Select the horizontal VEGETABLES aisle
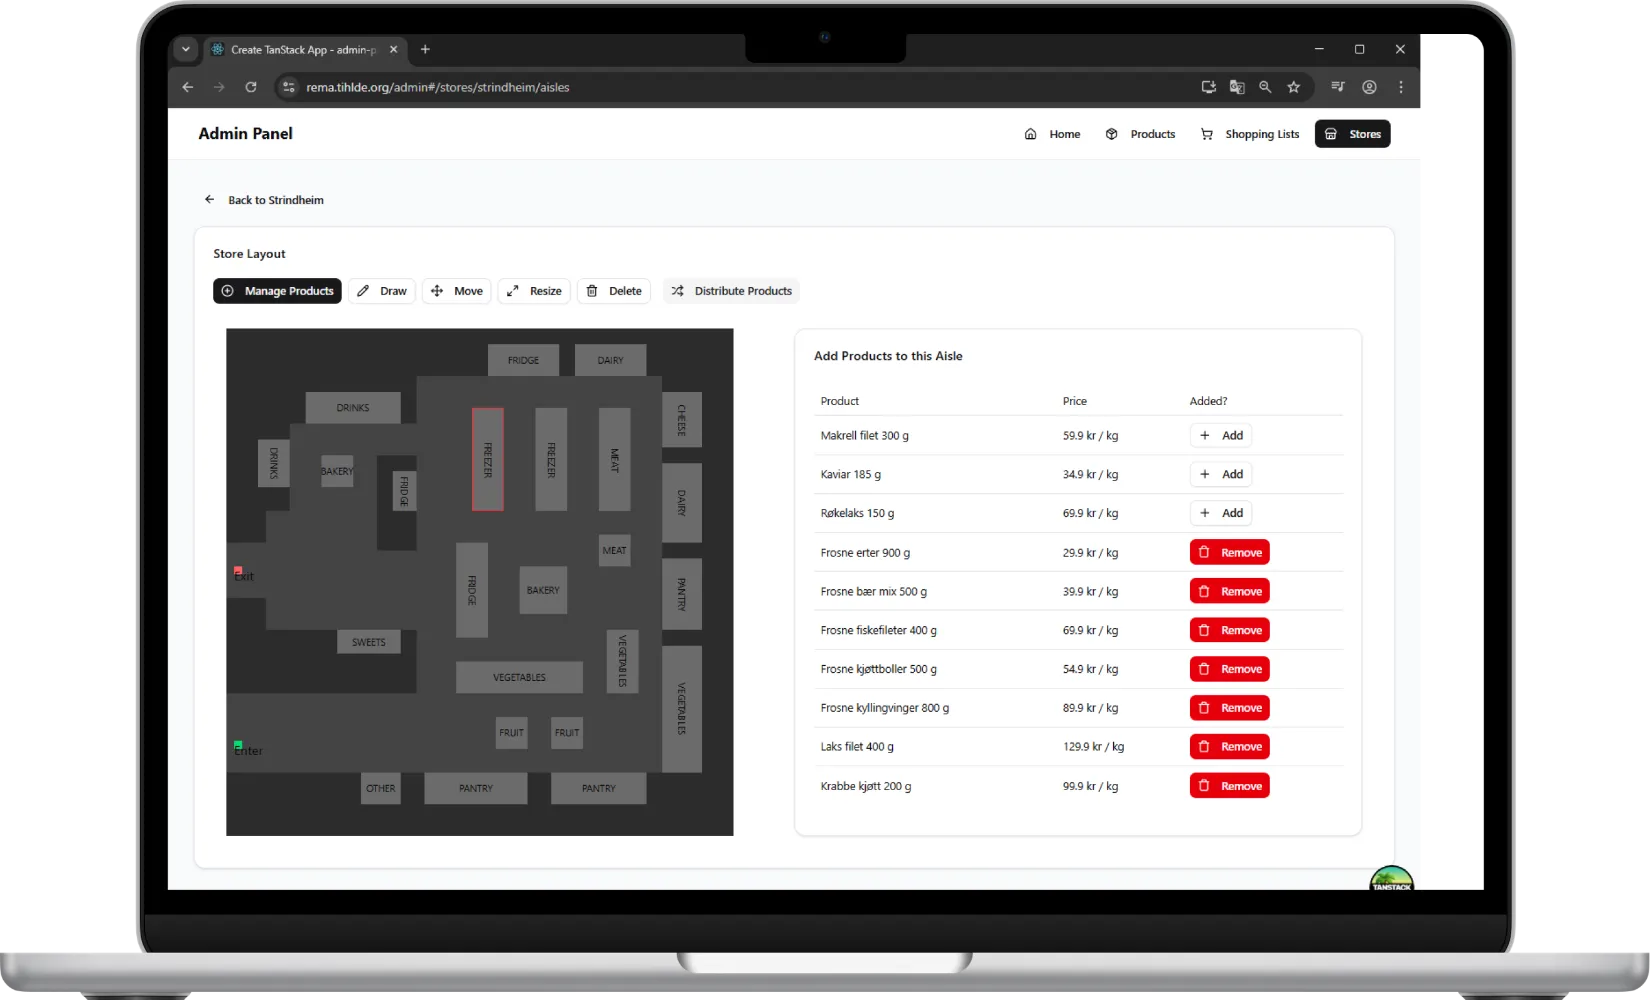1650x1000 pixels. [519, 677]
